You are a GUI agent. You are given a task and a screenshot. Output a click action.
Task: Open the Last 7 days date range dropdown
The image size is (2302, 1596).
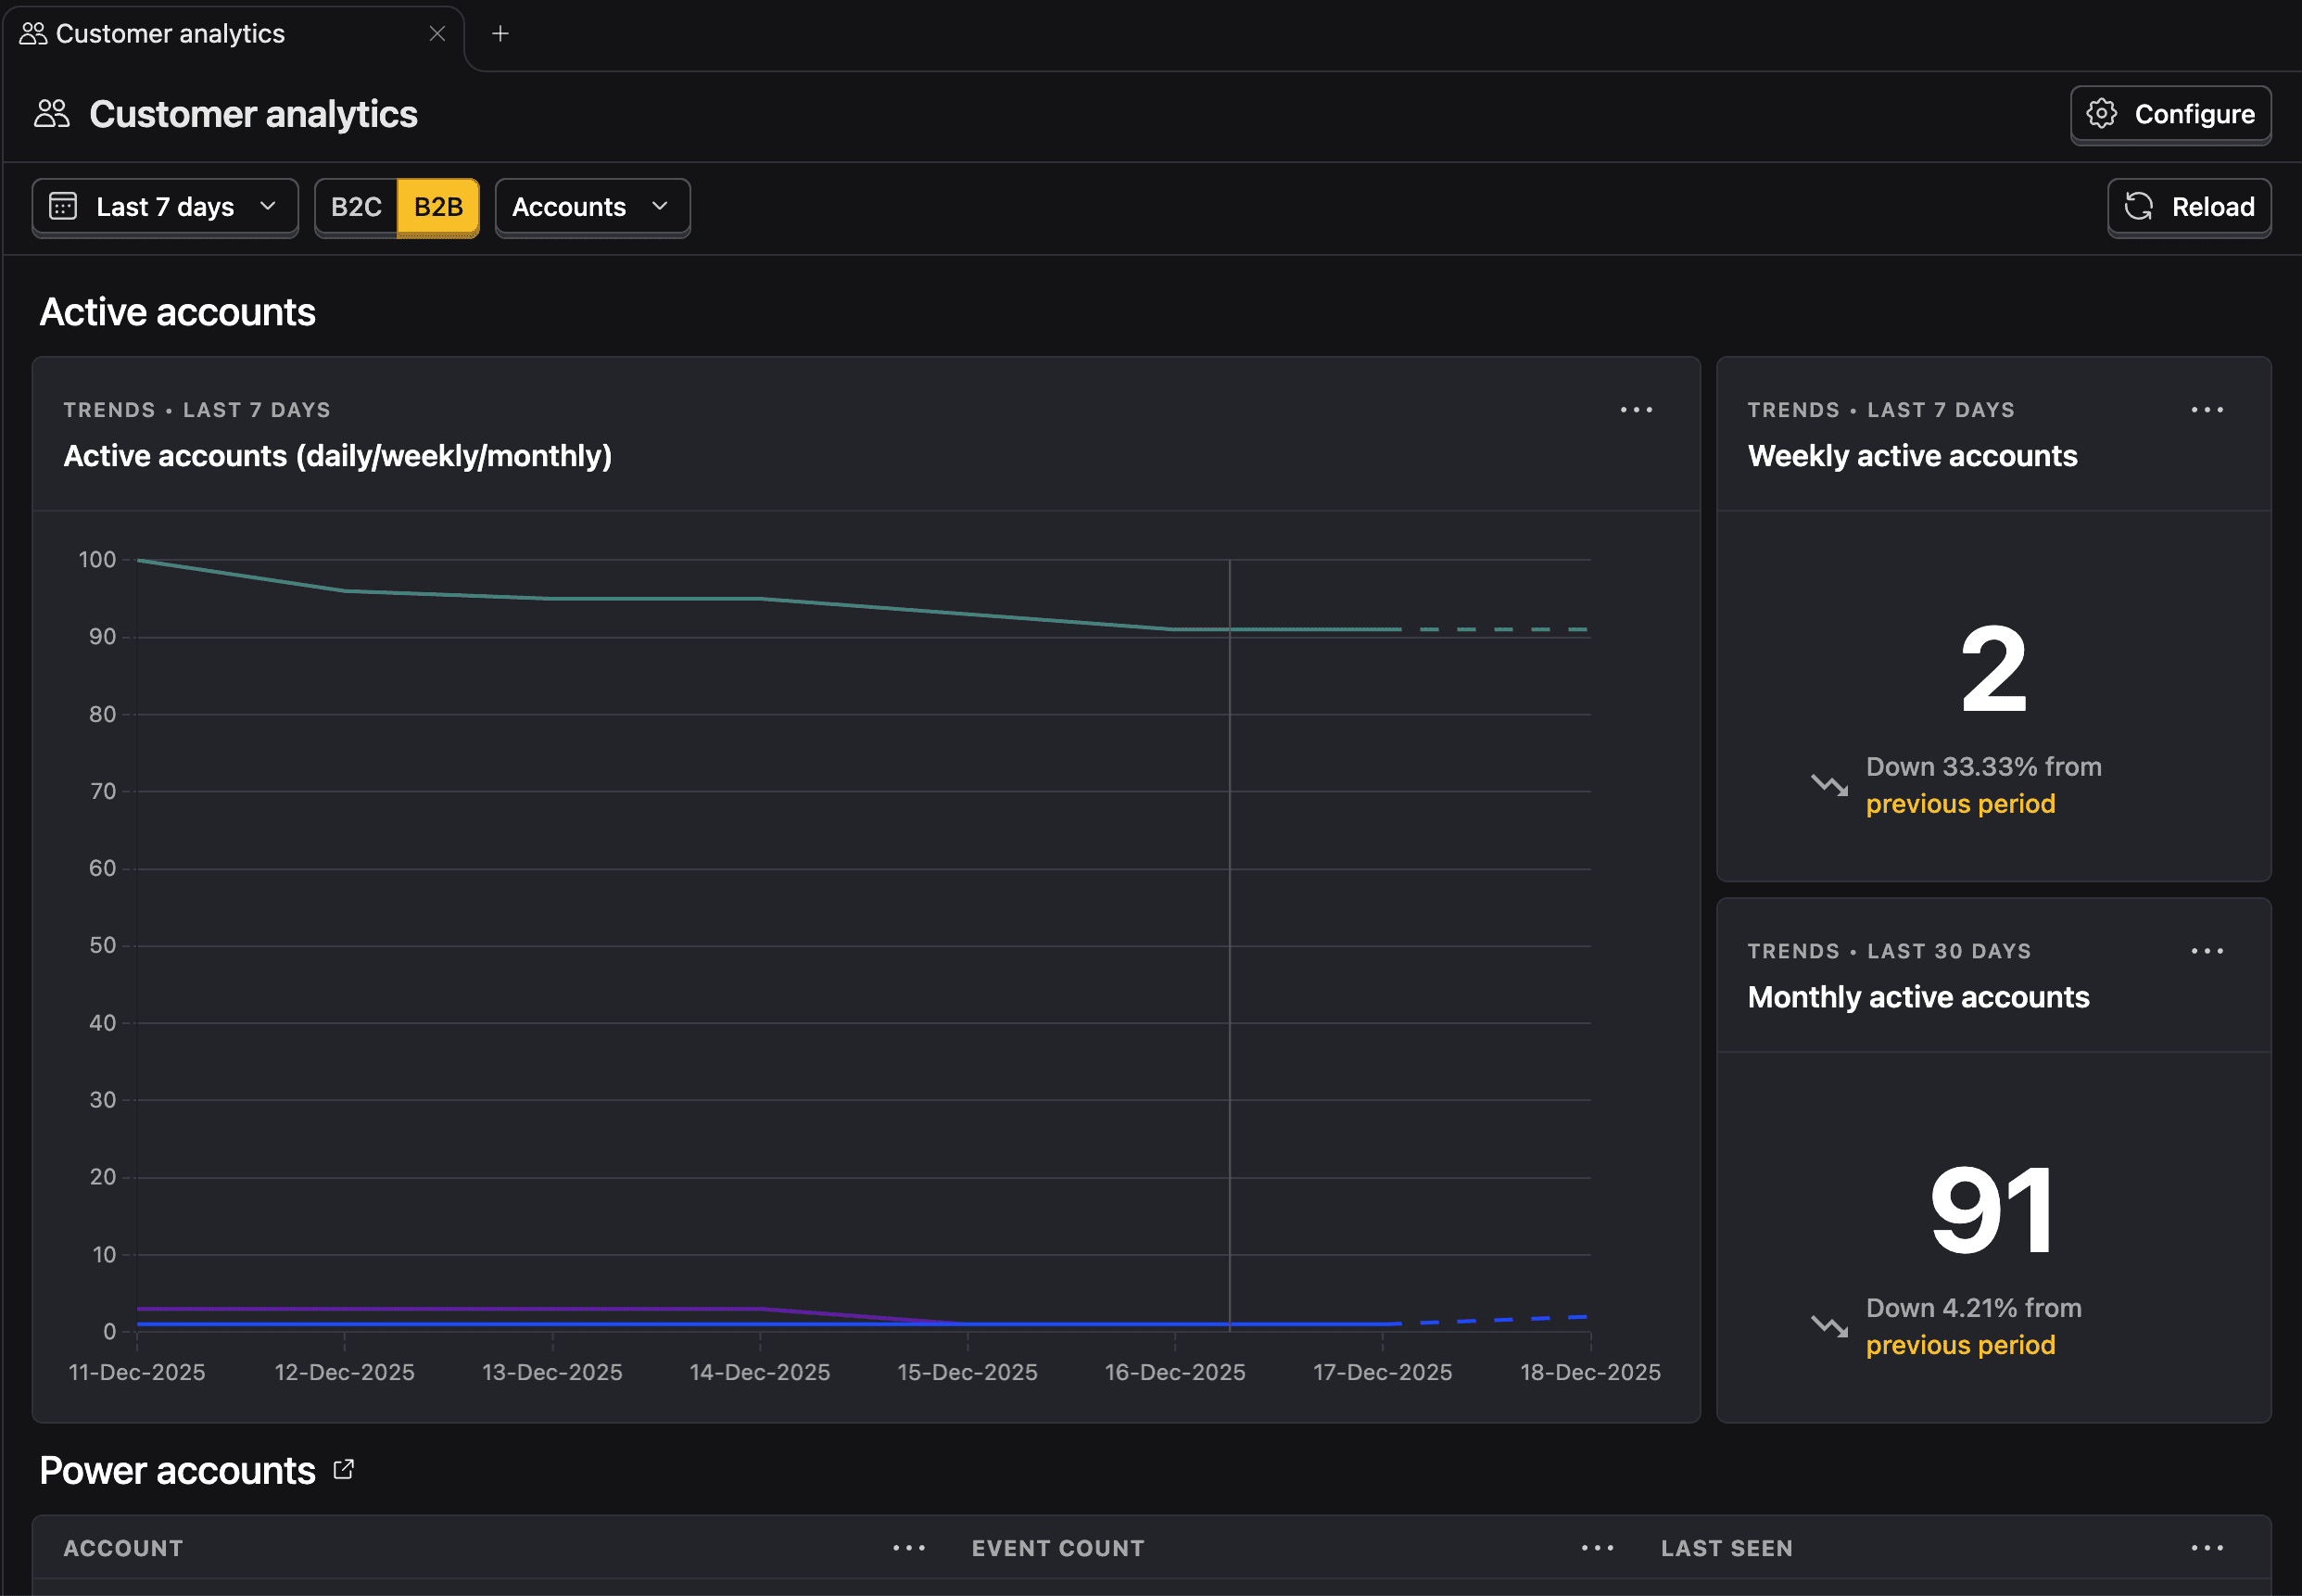[164, 207]
